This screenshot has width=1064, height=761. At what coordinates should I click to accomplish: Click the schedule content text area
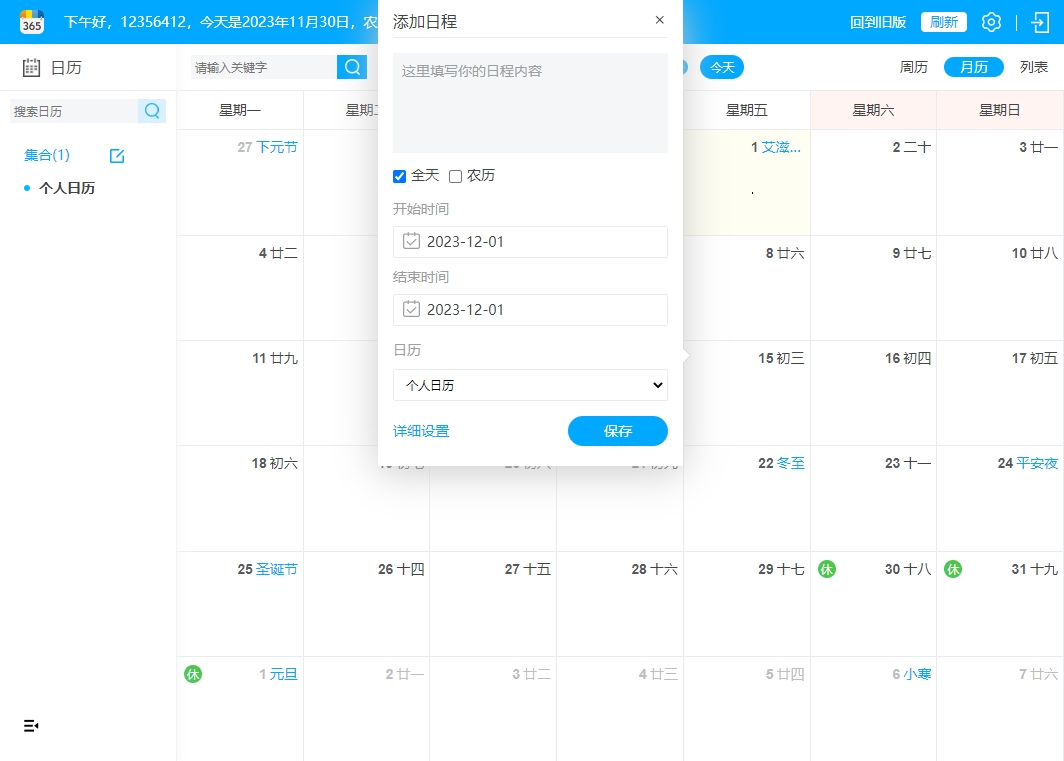tap(530, 102)
